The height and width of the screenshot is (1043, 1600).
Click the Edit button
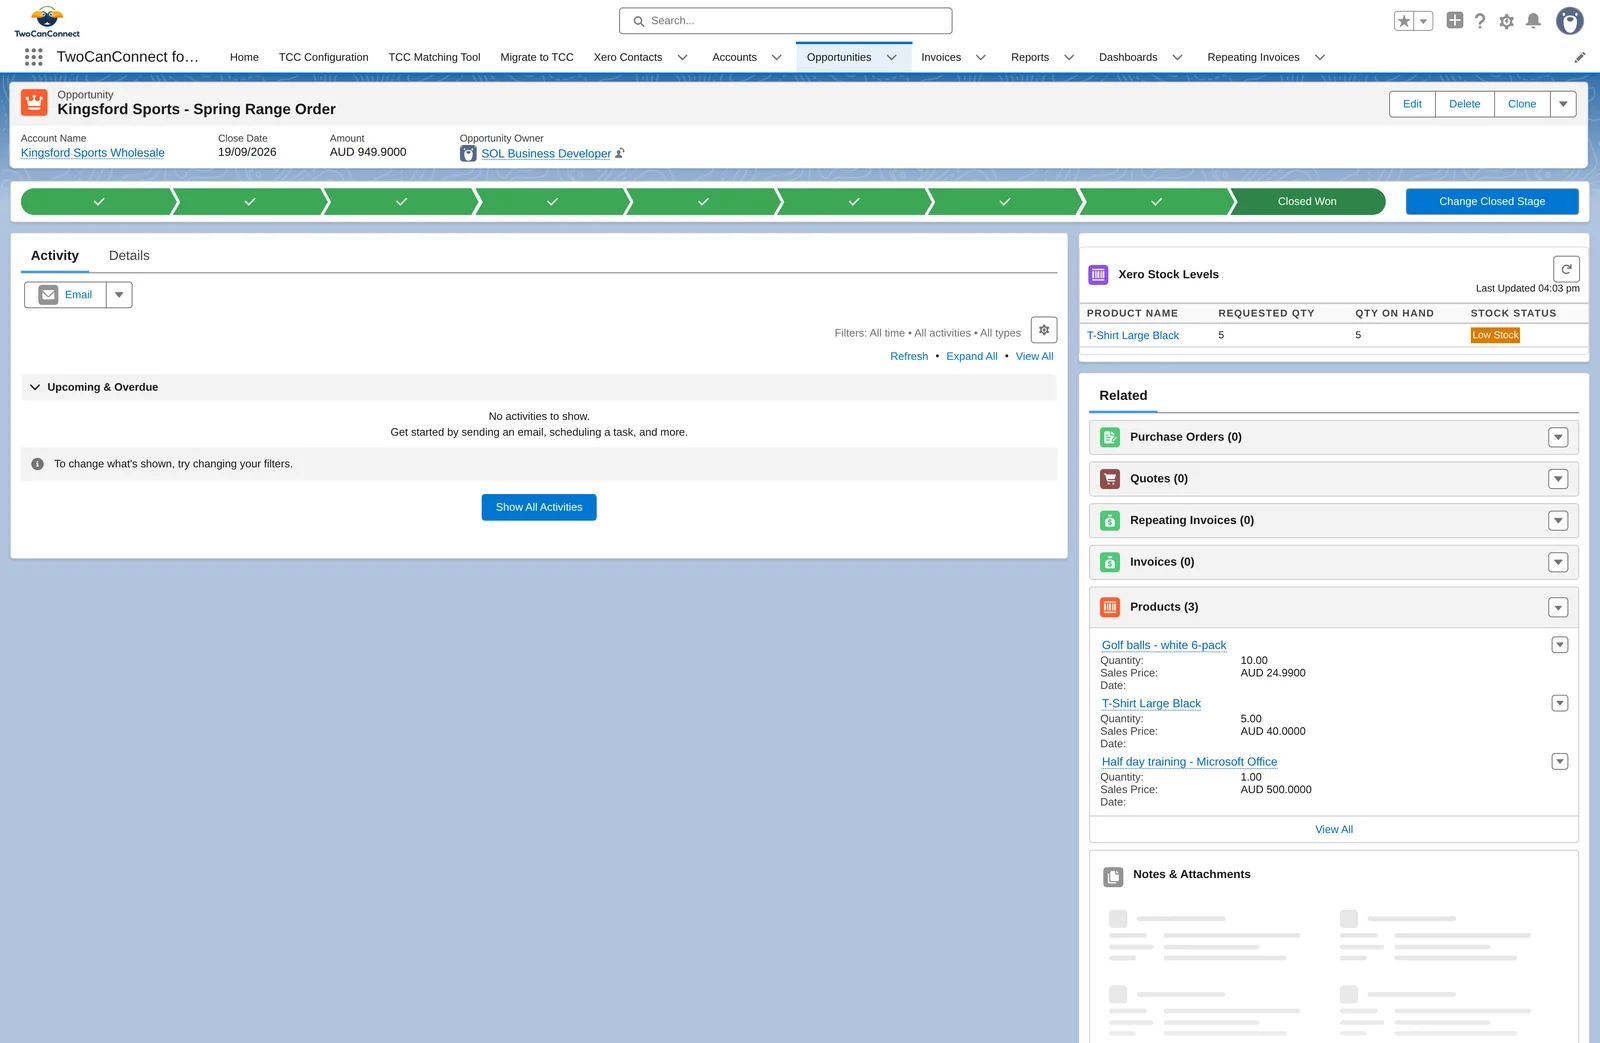point(1412,104)
